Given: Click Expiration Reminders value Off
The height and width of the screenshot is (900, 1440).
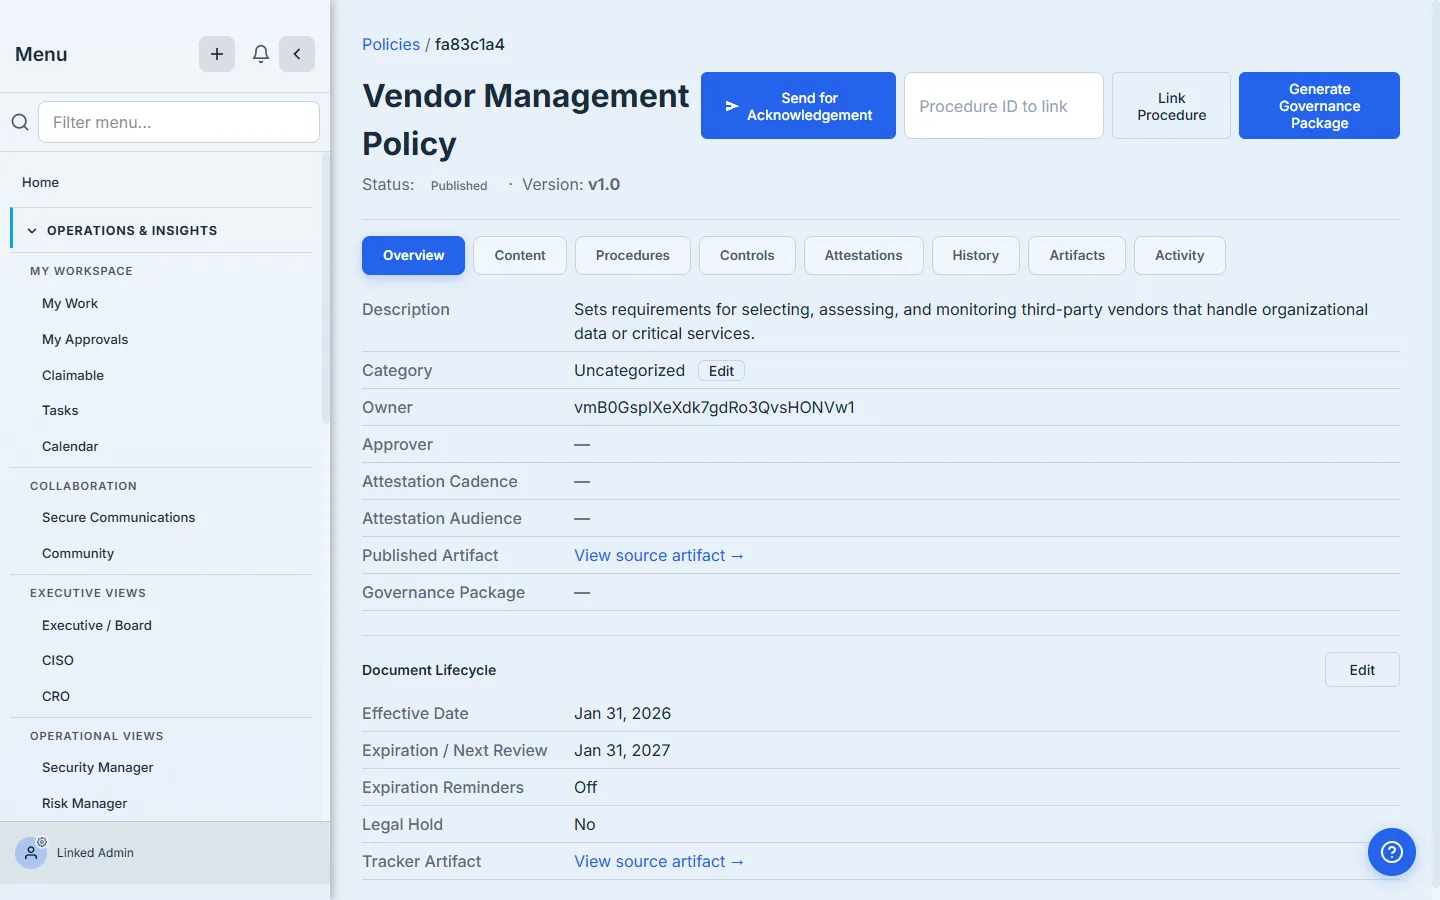Looking at the screenshot, I should [x=585, y=787].
